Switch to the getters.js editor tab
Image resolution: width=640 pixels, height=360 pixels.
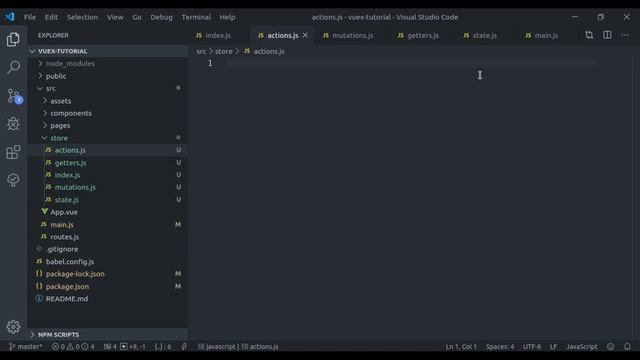coord(423,36)
